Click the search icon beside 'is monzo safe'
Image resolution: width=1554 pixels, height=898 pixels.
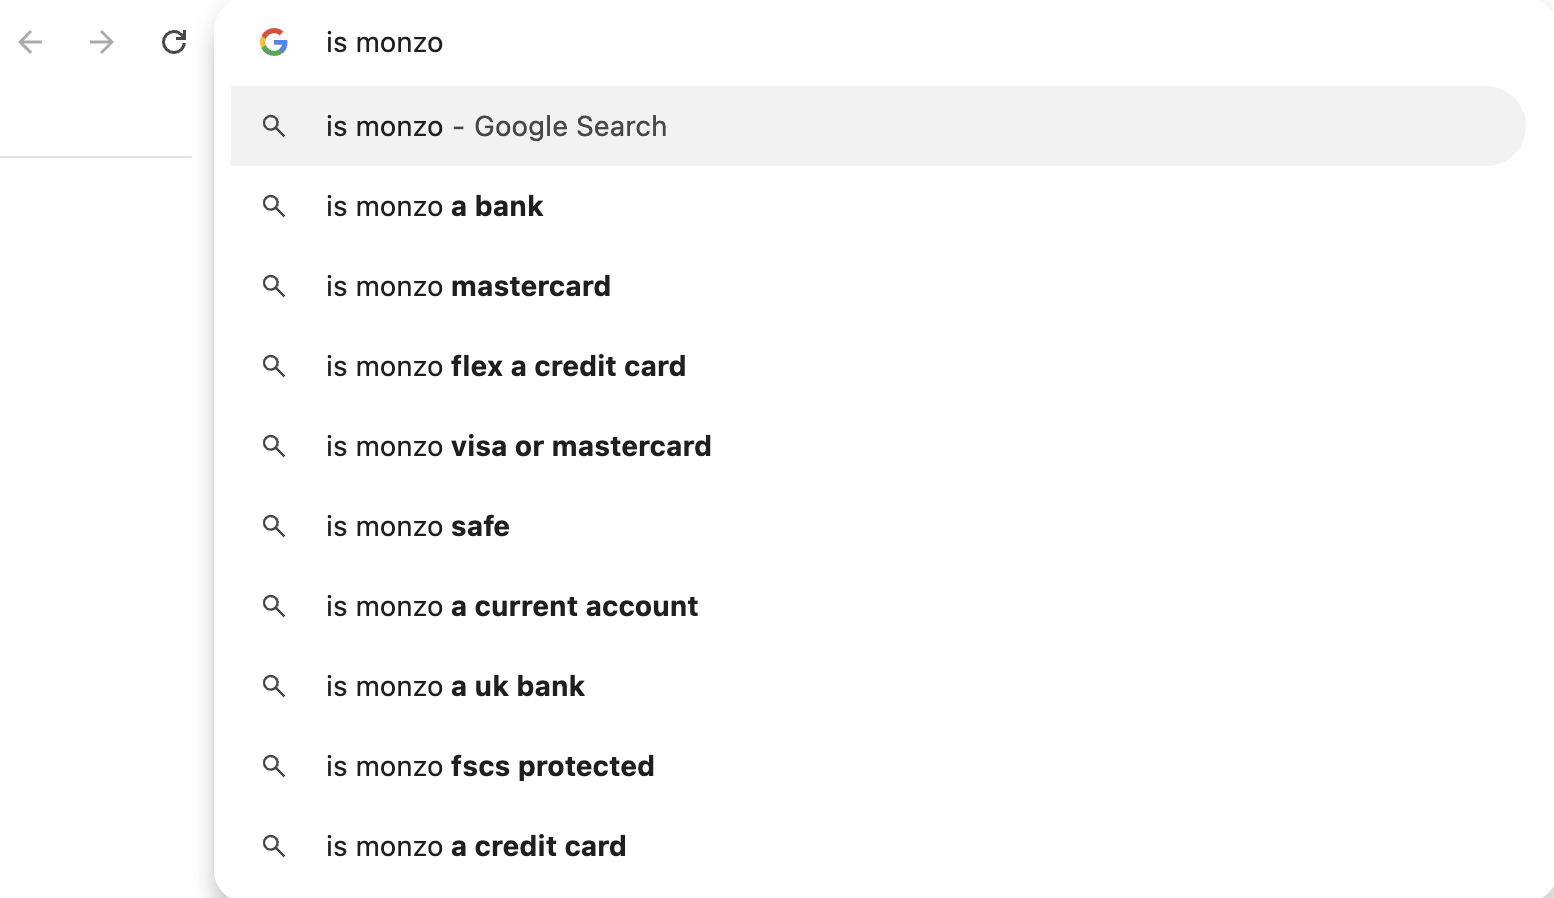point(274,527)
